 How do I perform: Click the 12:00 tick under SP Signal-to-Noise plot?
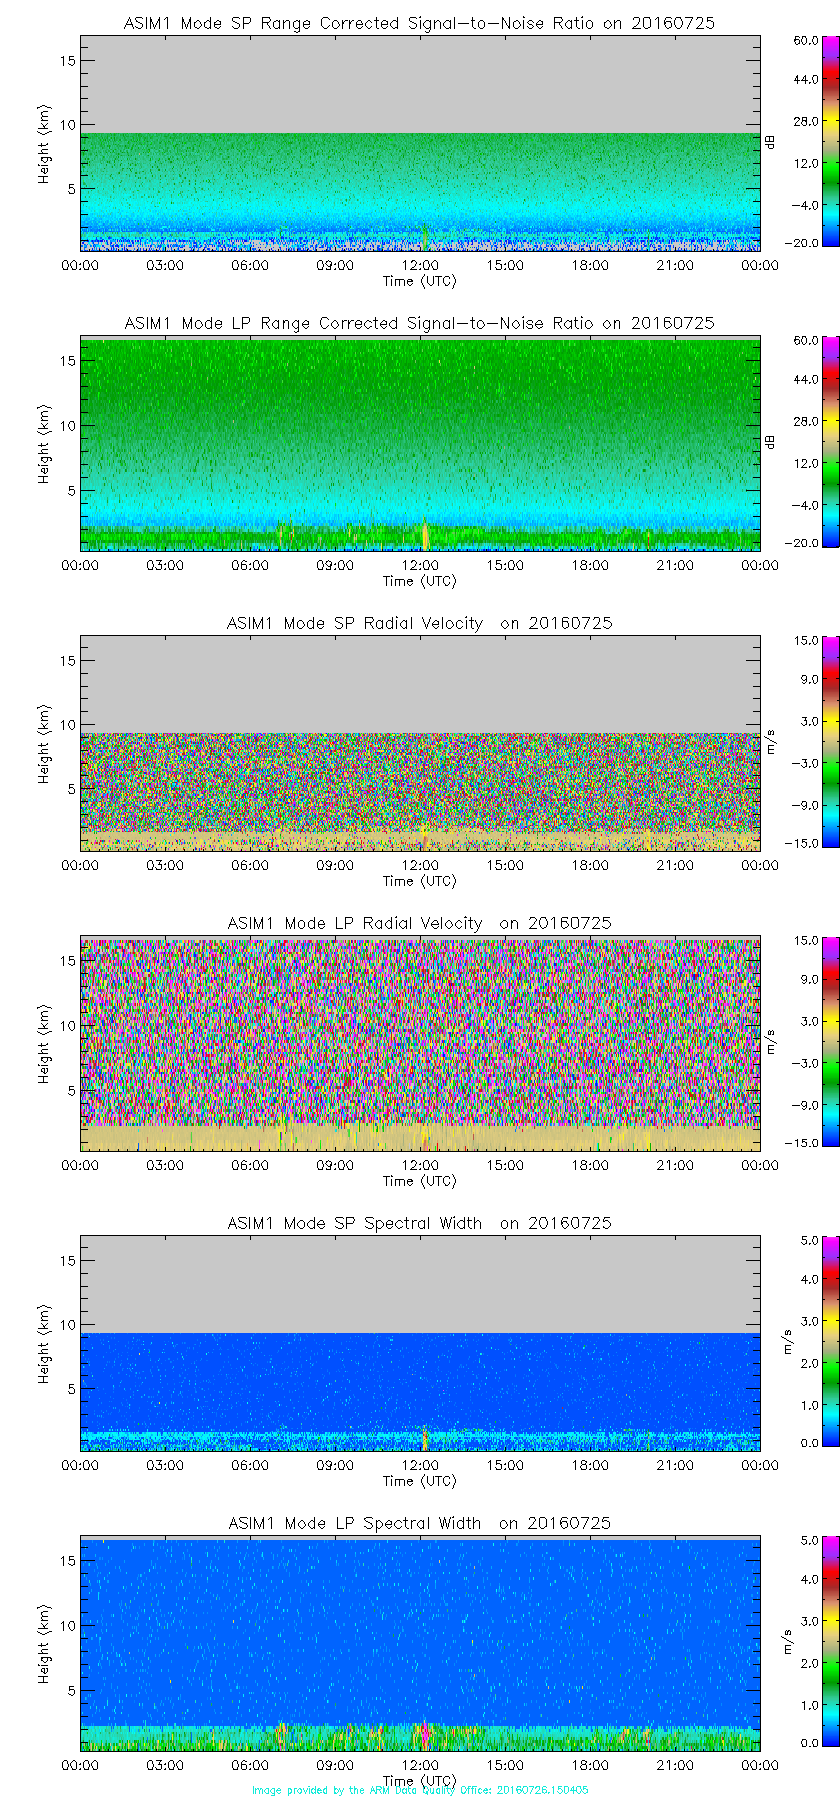420,265
